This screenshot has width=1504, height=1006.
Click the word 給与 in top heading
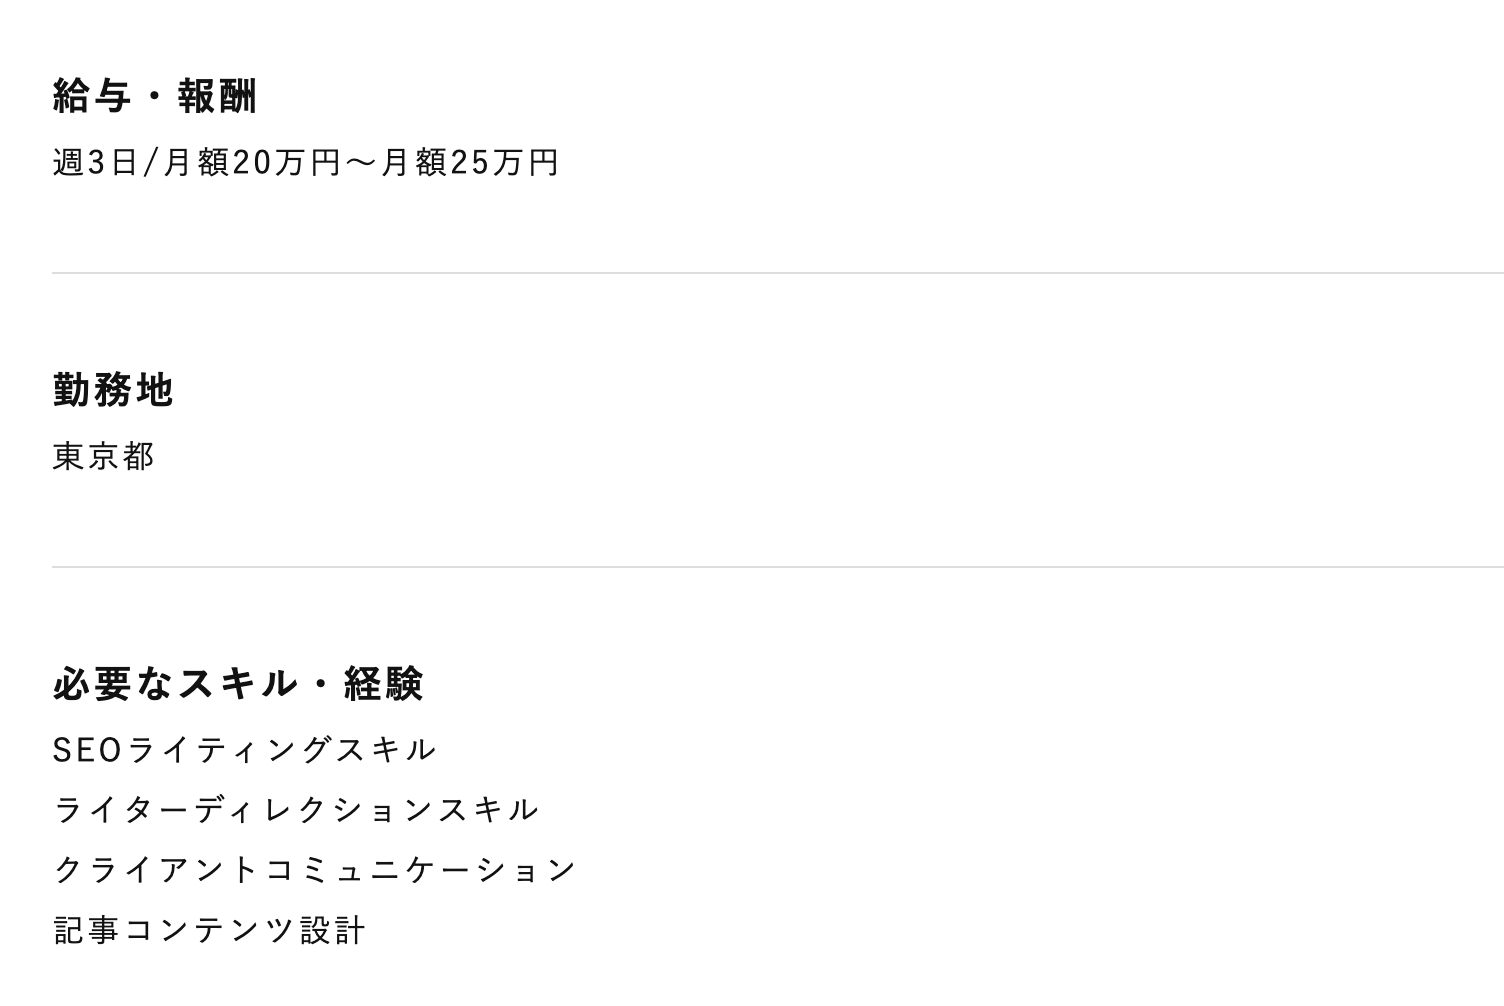pyautogui.click(x=92, y=97)
